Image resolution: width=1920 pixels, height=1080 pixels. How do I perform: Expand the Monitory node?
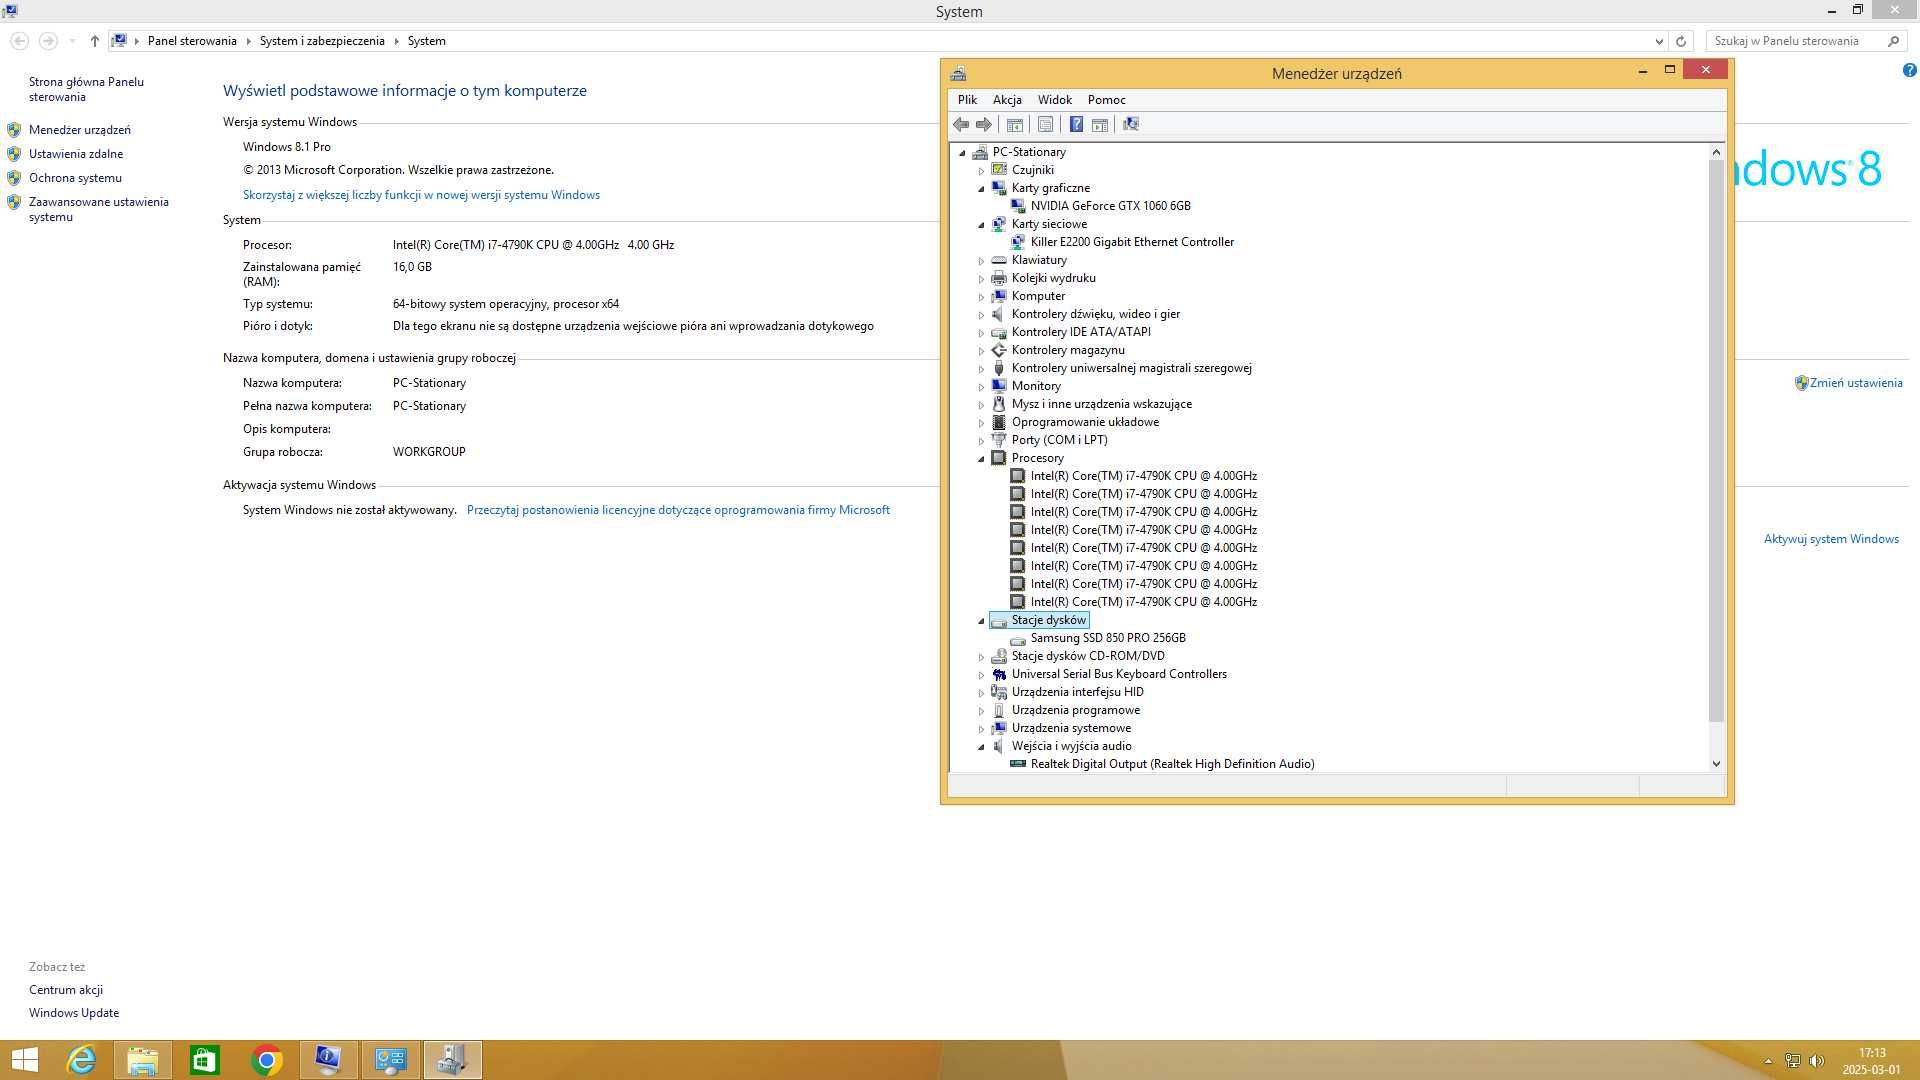click(981, 387)
